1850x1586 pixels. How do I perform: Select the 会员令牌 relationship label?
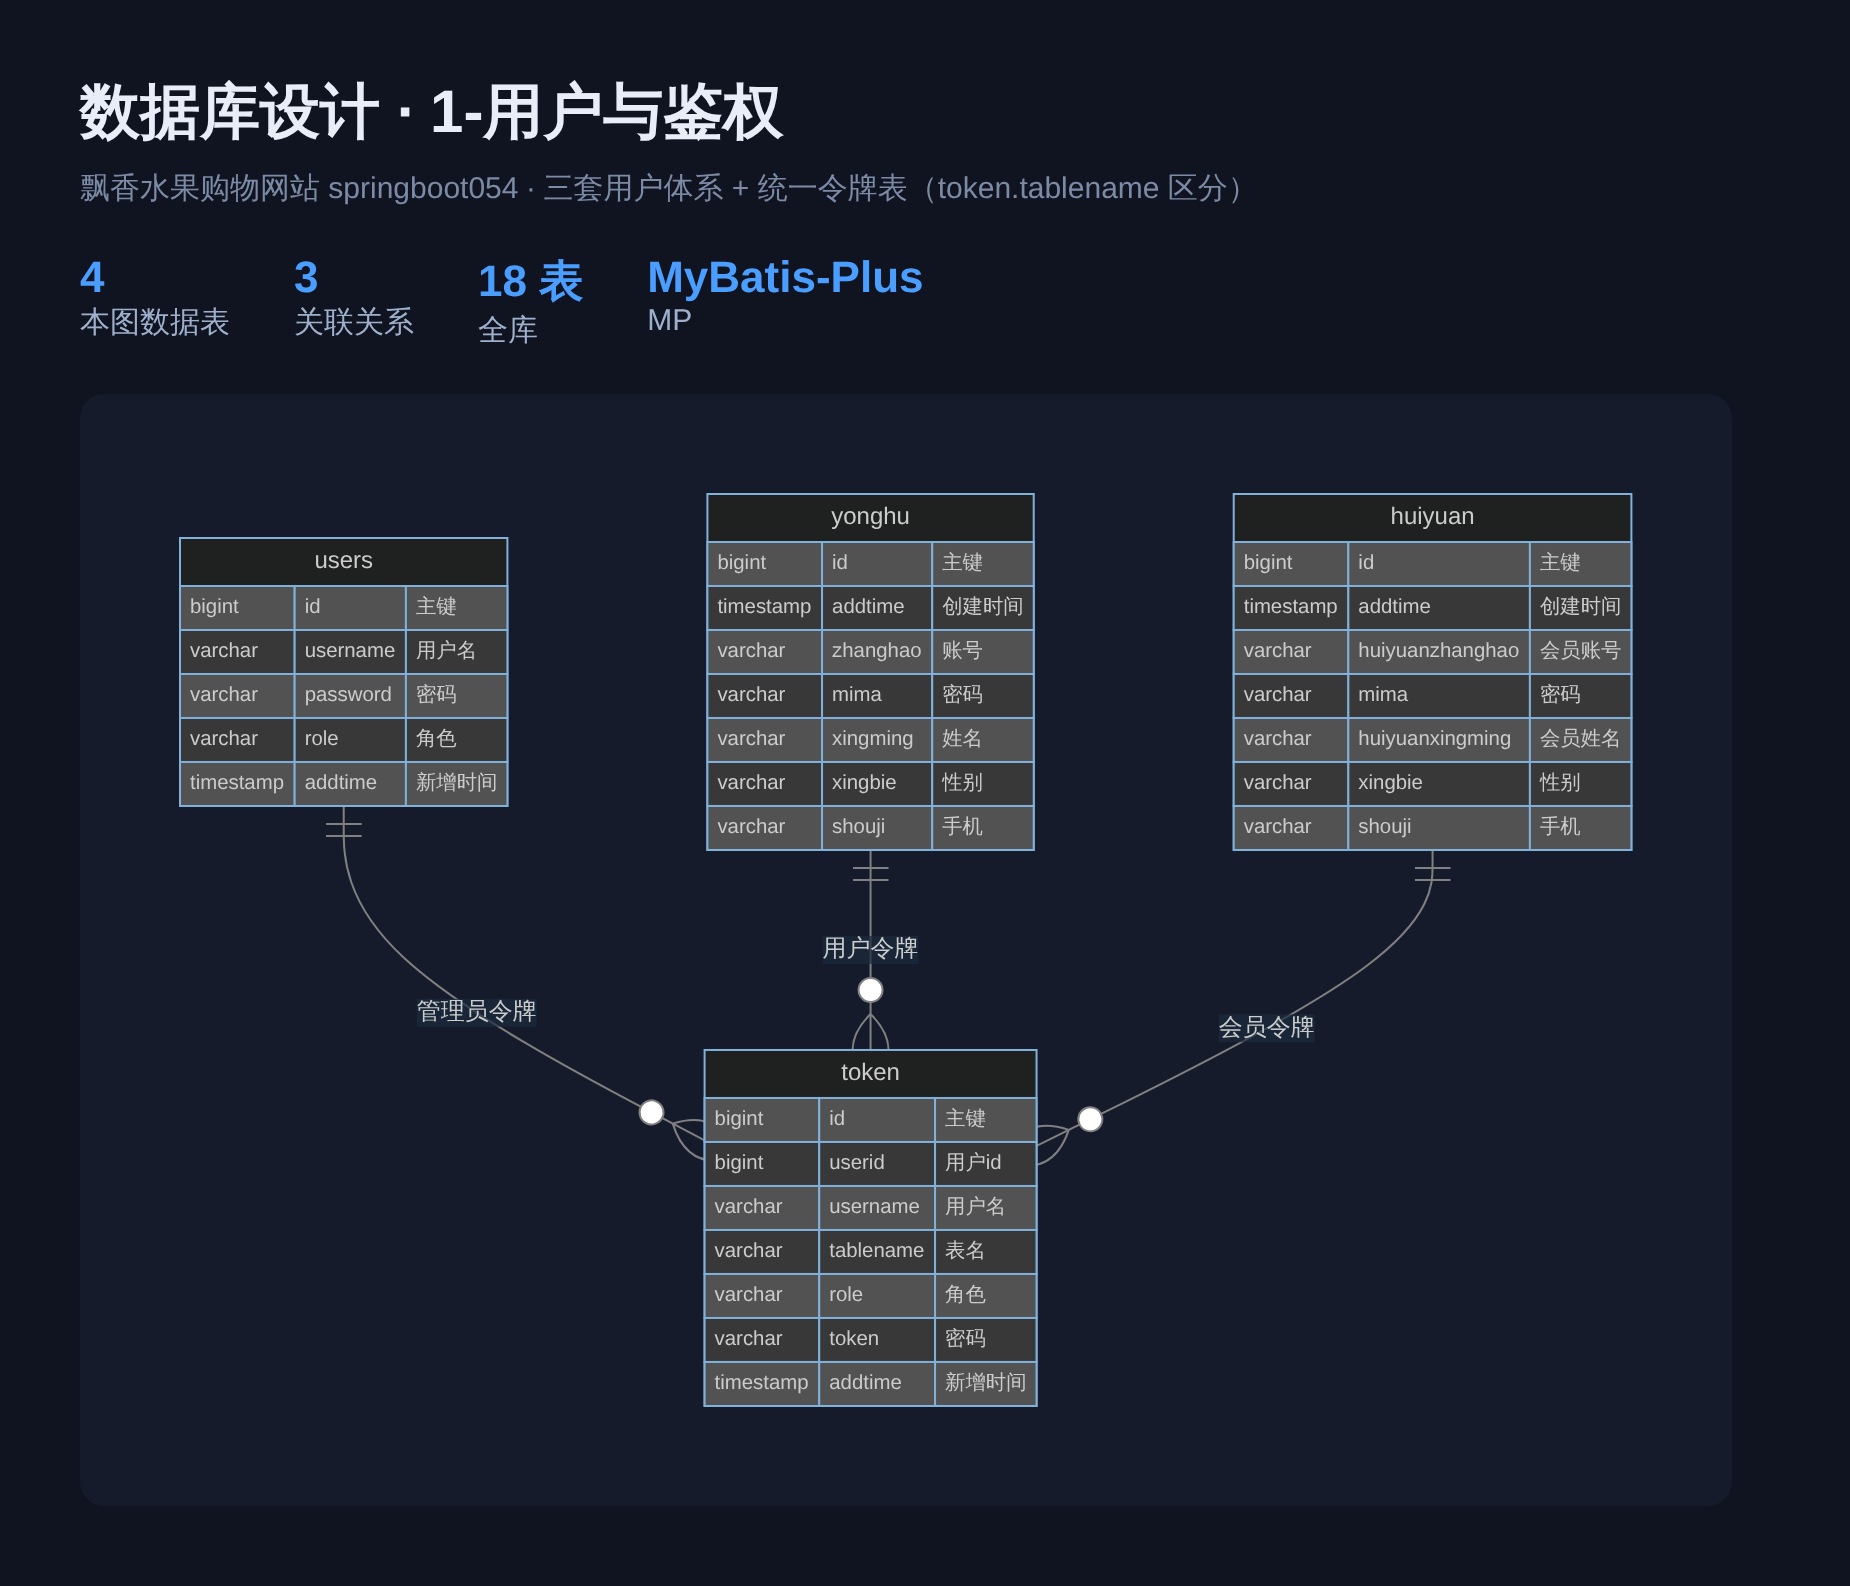click(1266, 1027)
